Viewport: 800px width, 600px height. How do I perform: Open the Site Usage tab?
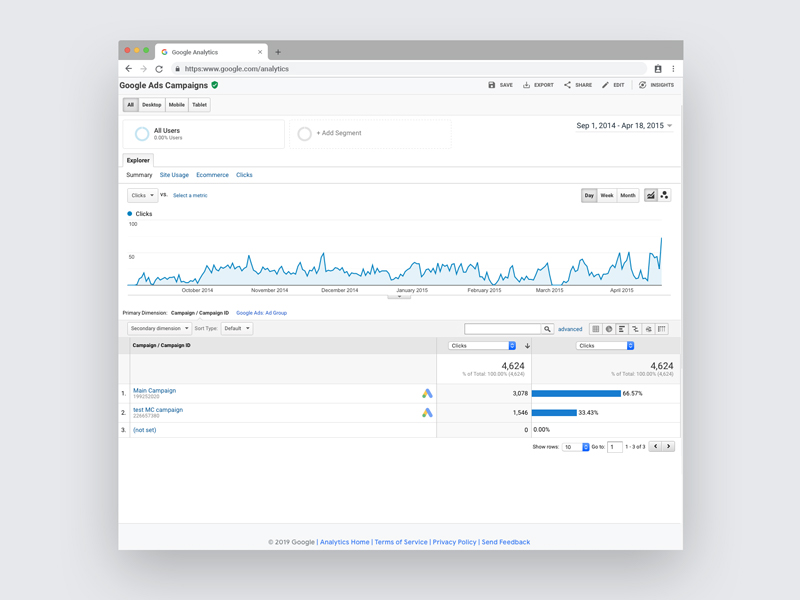(174, 175)
